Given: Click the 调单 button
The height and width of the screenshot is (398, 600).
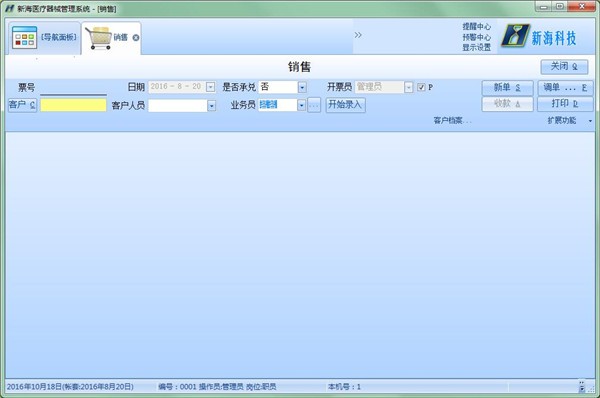Looking at the screenshot, I should click(x=565, y=88).
